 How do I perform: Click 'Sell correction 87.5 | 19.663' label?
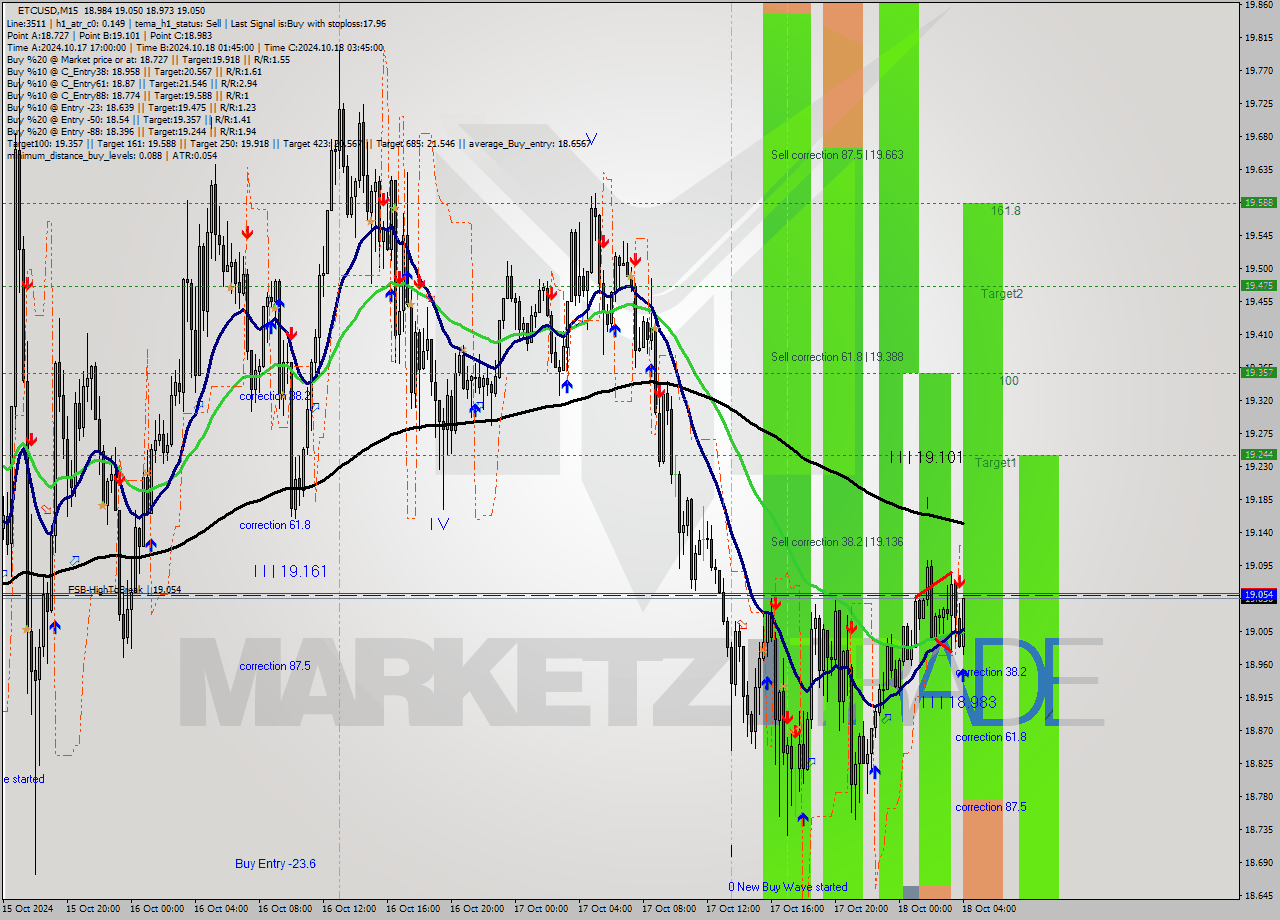[x=837, y=155]
